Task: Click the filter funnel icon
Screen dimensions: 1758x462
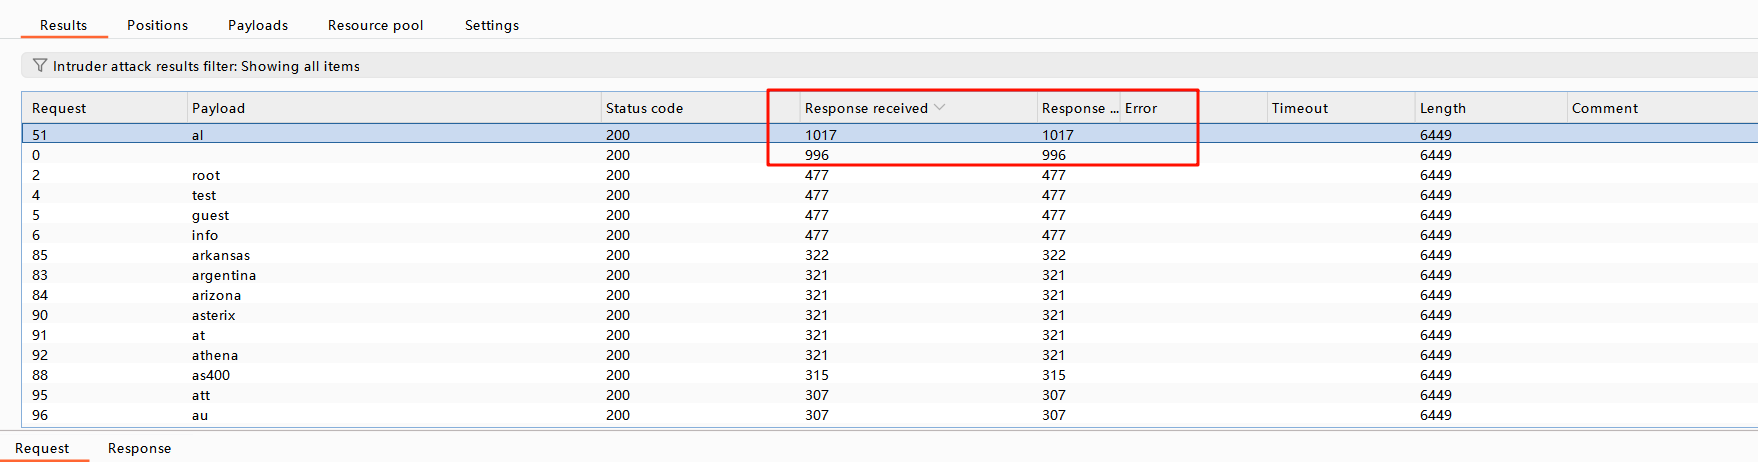Action: [40, 66]
